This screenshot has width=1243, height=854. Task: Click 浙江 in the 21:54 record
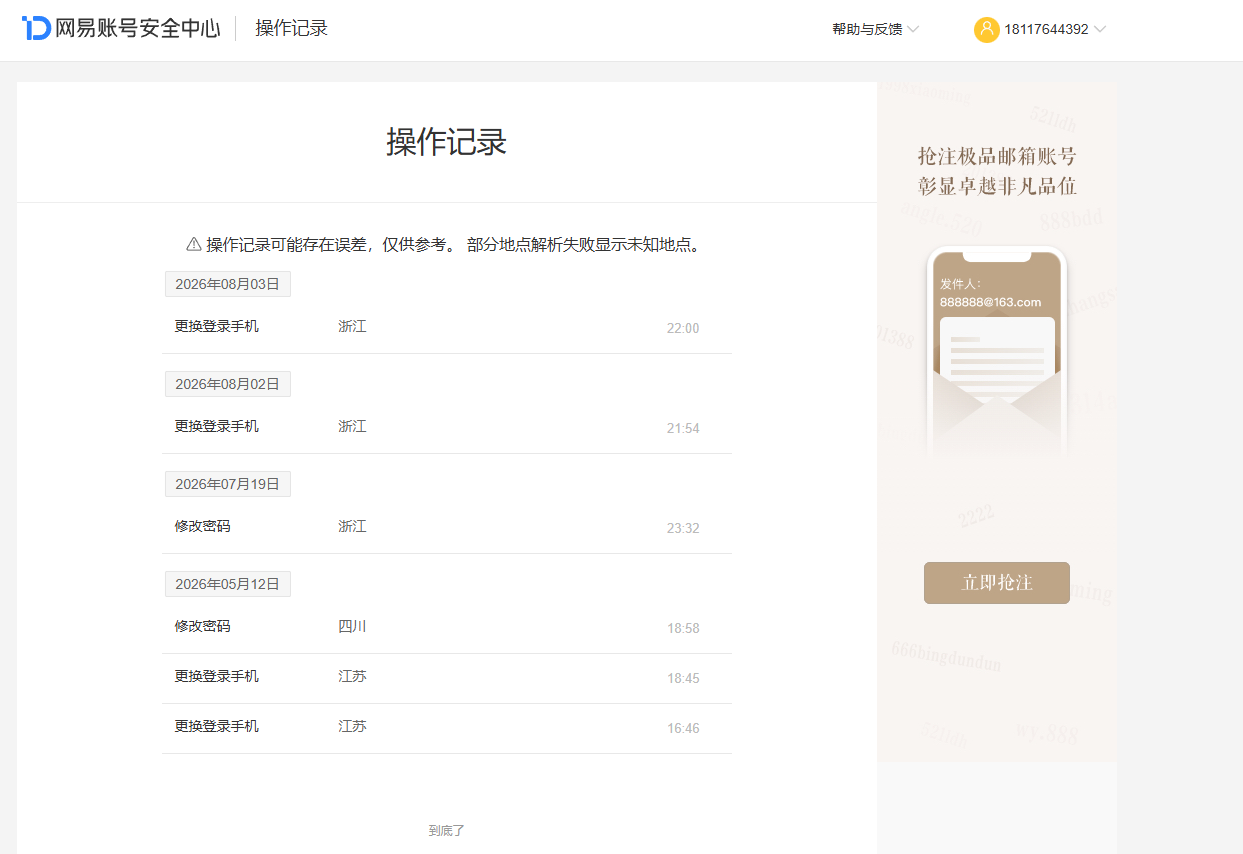[353, 426]
